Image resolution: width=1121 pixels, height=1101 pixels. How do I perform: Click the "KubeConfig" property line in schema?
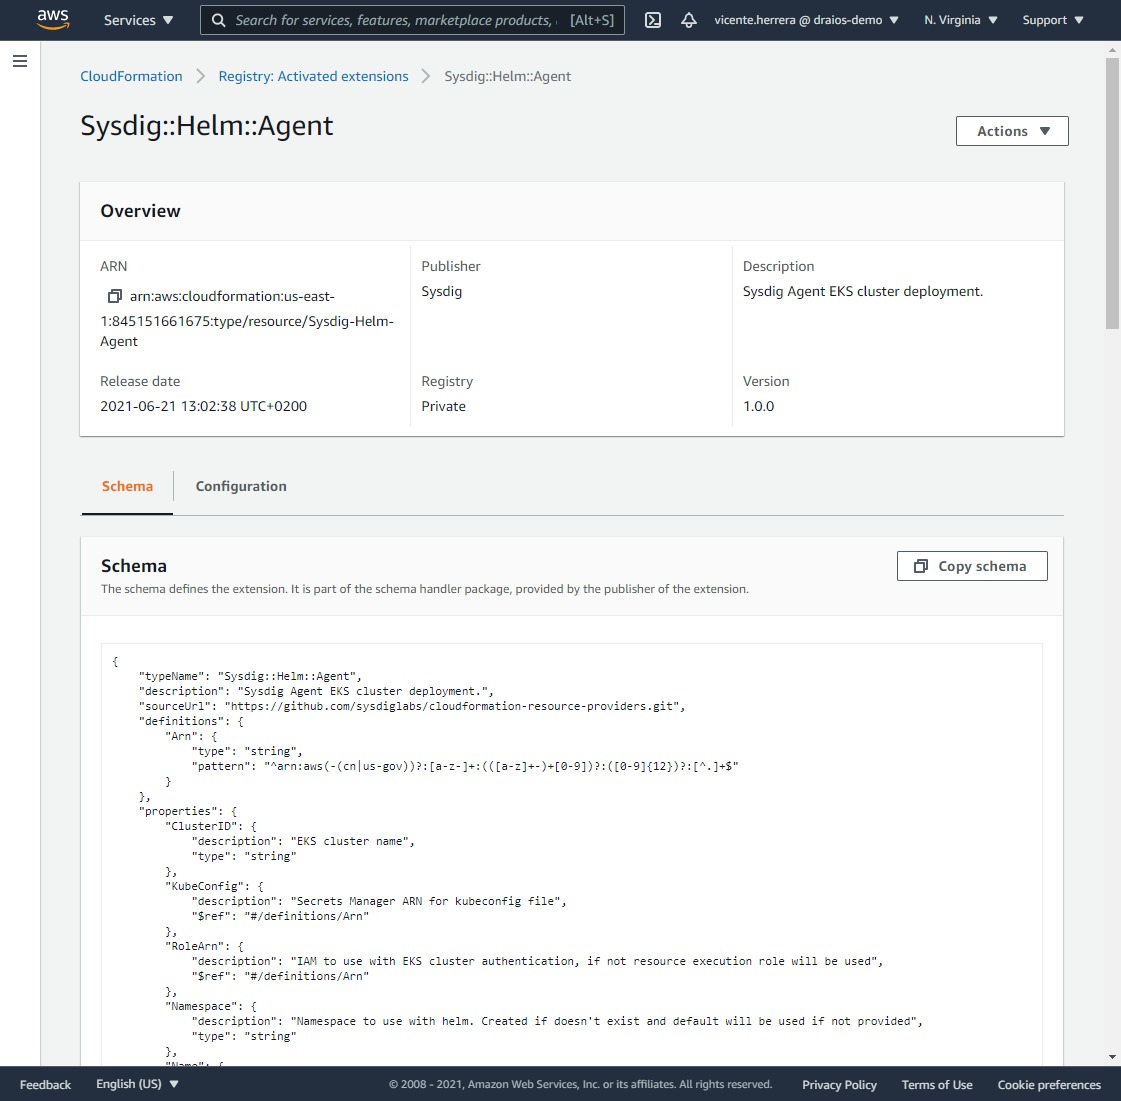pyautogui.click(x=214, y=887)
